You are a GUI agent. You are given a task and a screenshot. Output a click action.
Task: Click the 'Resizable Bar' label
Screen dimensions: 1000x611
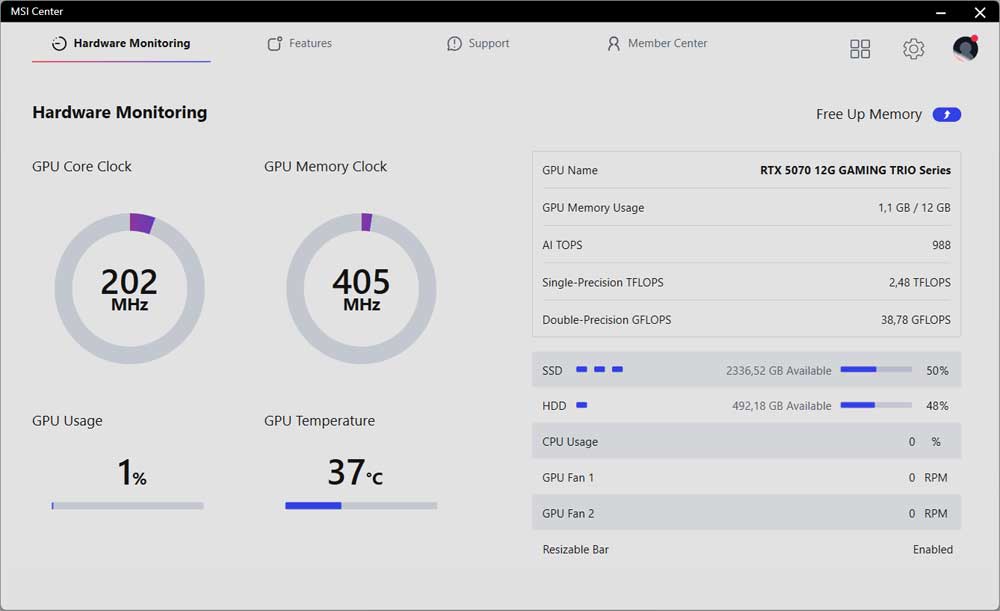click(x=575, y=549)
